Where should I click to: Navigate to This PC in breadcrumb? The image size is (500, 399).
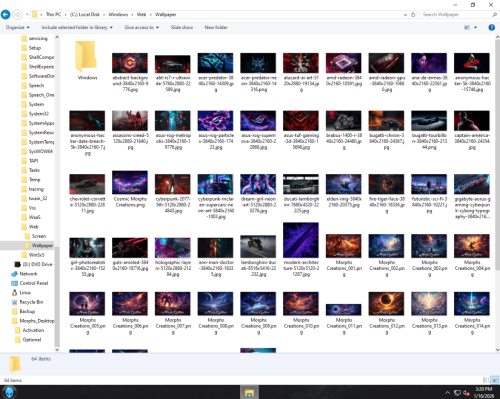coord(53,14)
